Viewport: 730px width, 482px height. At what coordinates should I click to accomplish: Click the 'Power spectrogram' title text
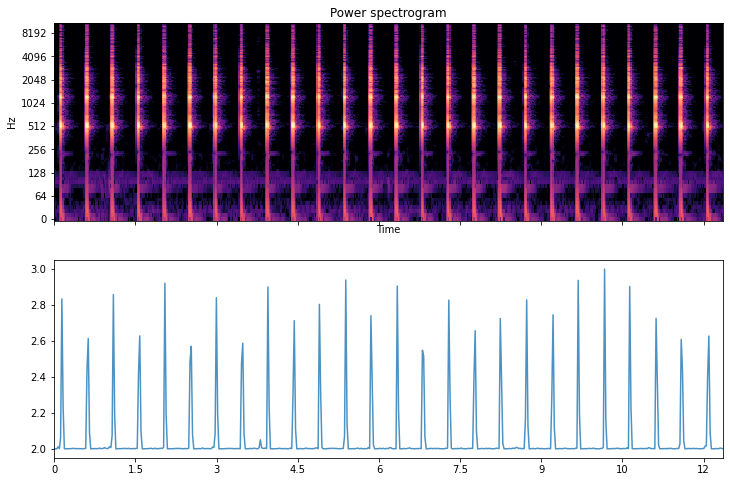(x=388, y=13)
